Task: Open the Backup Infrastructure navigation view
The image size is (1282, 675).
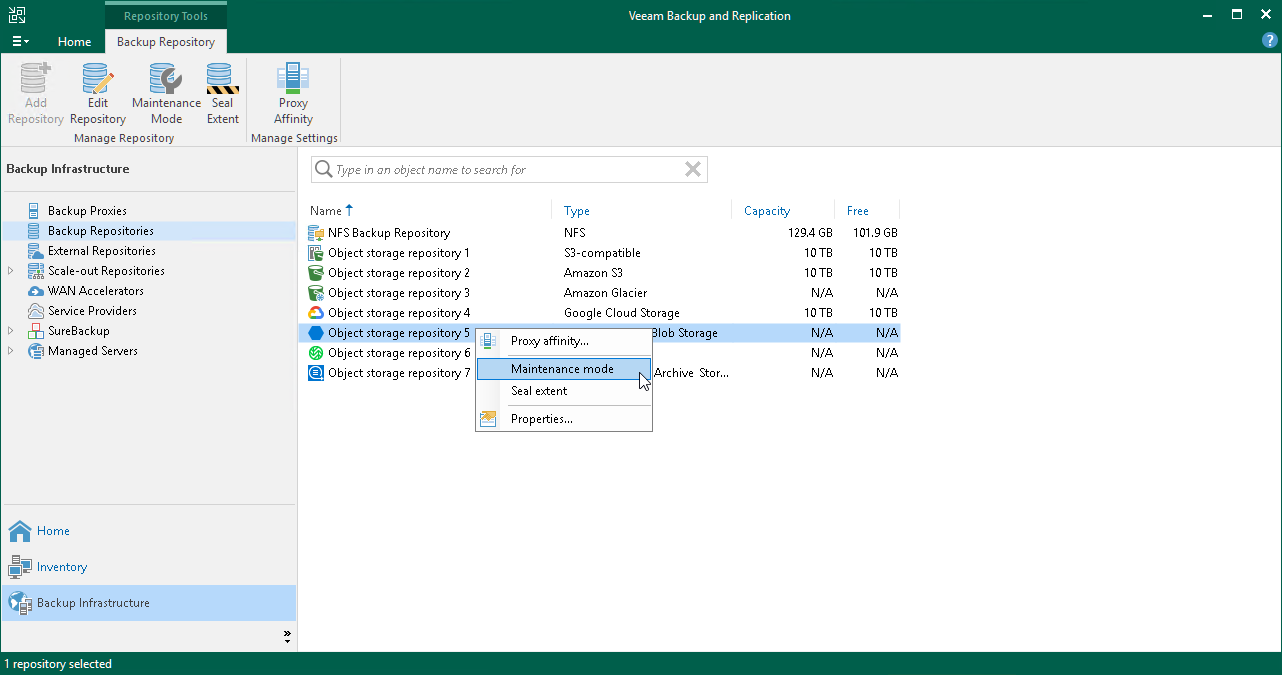Action: pos(149,603)
